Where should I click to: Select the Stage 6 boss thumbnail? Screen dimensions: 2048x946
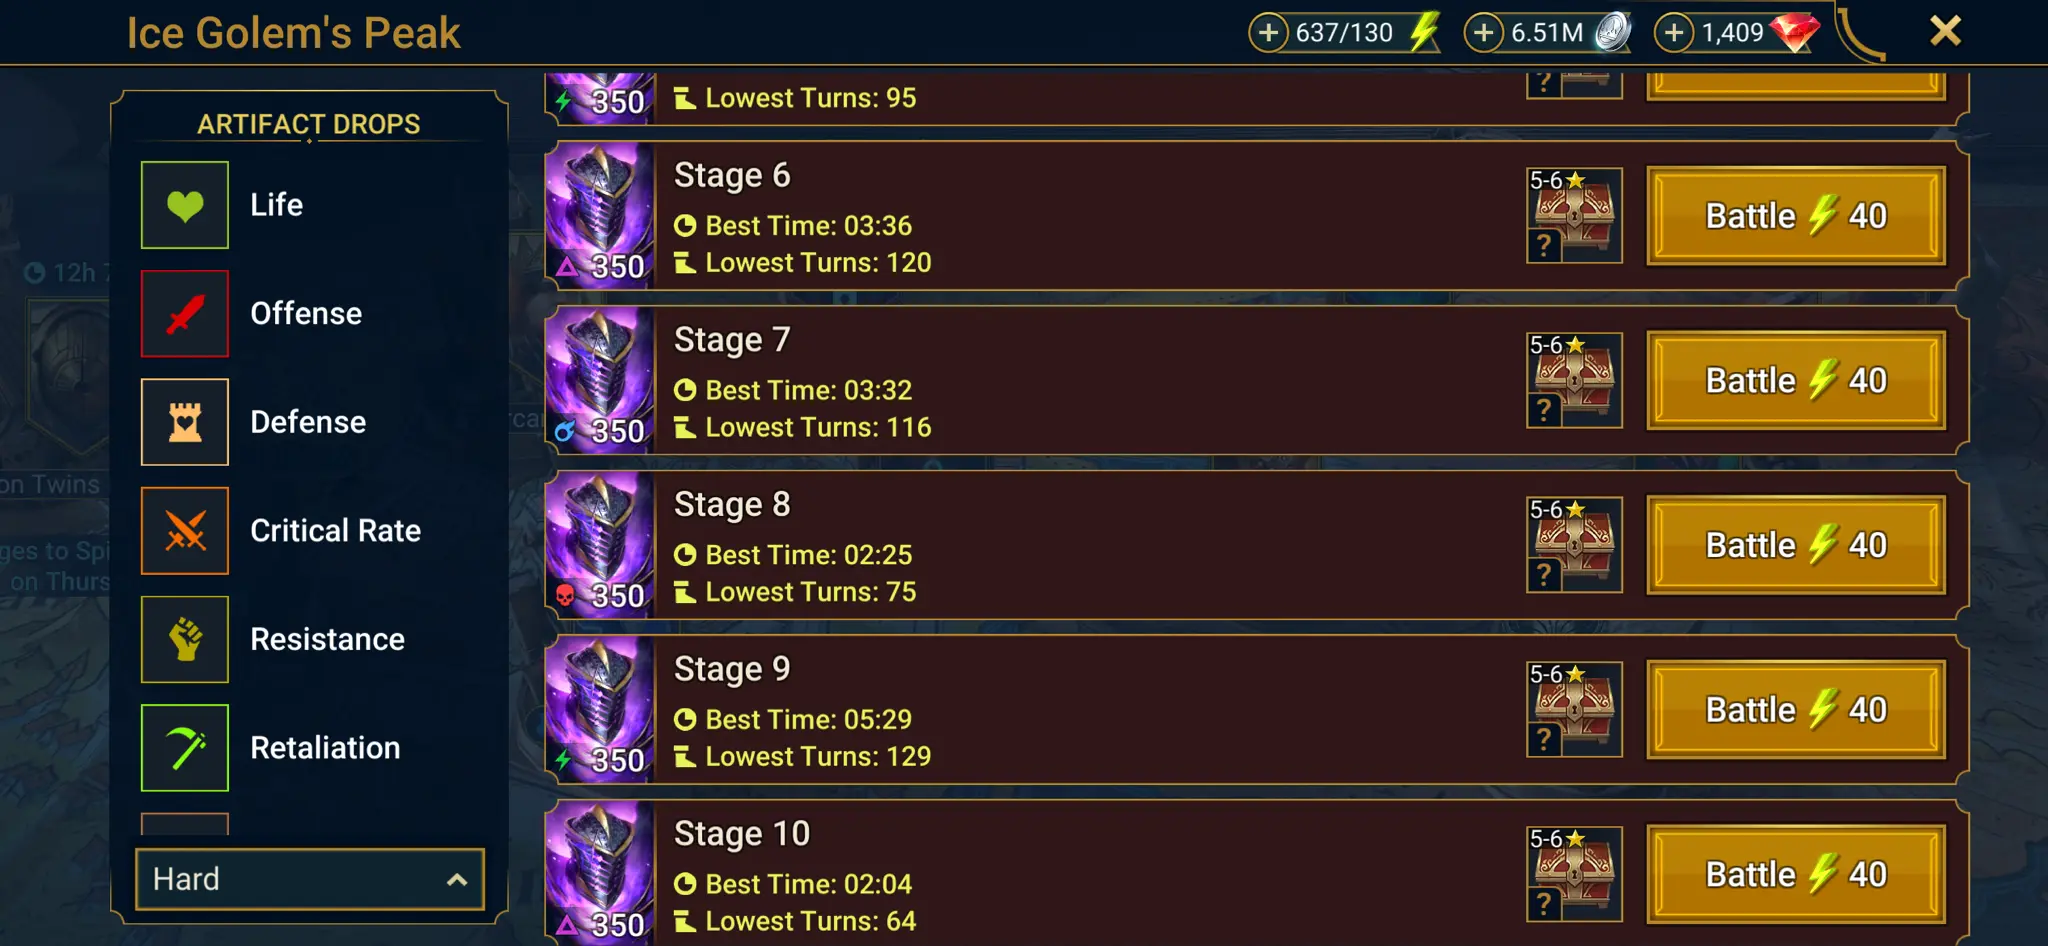coord(600,215)
